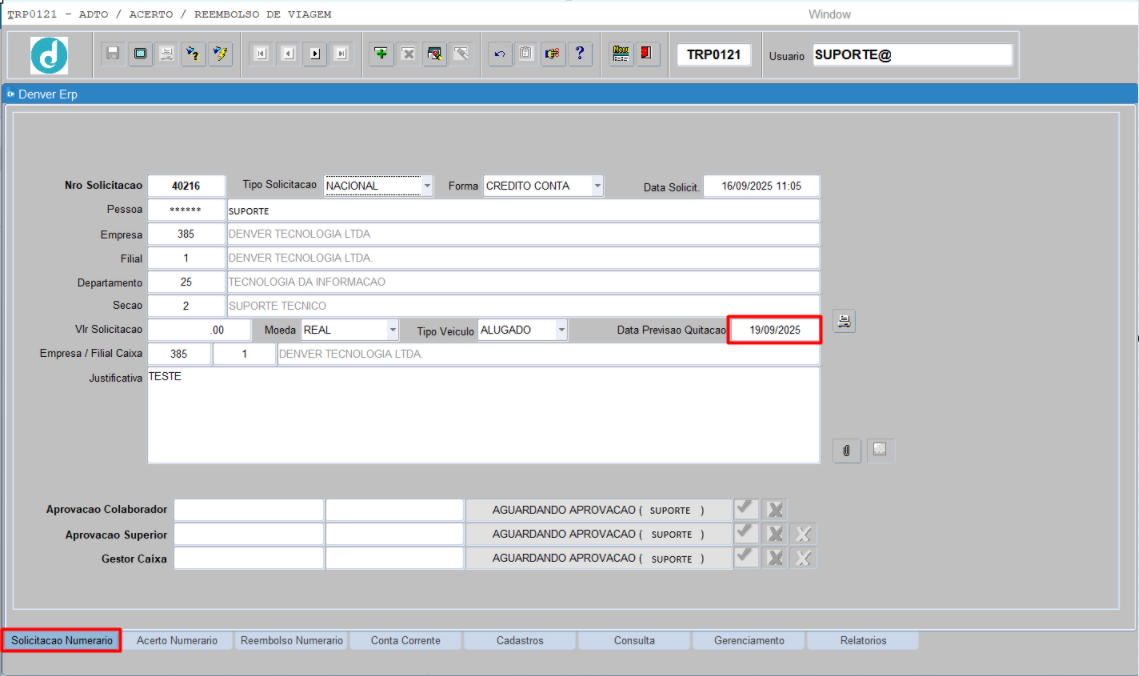Reject Aprovacao Superior with dark X button
The width and height of the screenshot is (1139, 676).
point(775,534)
